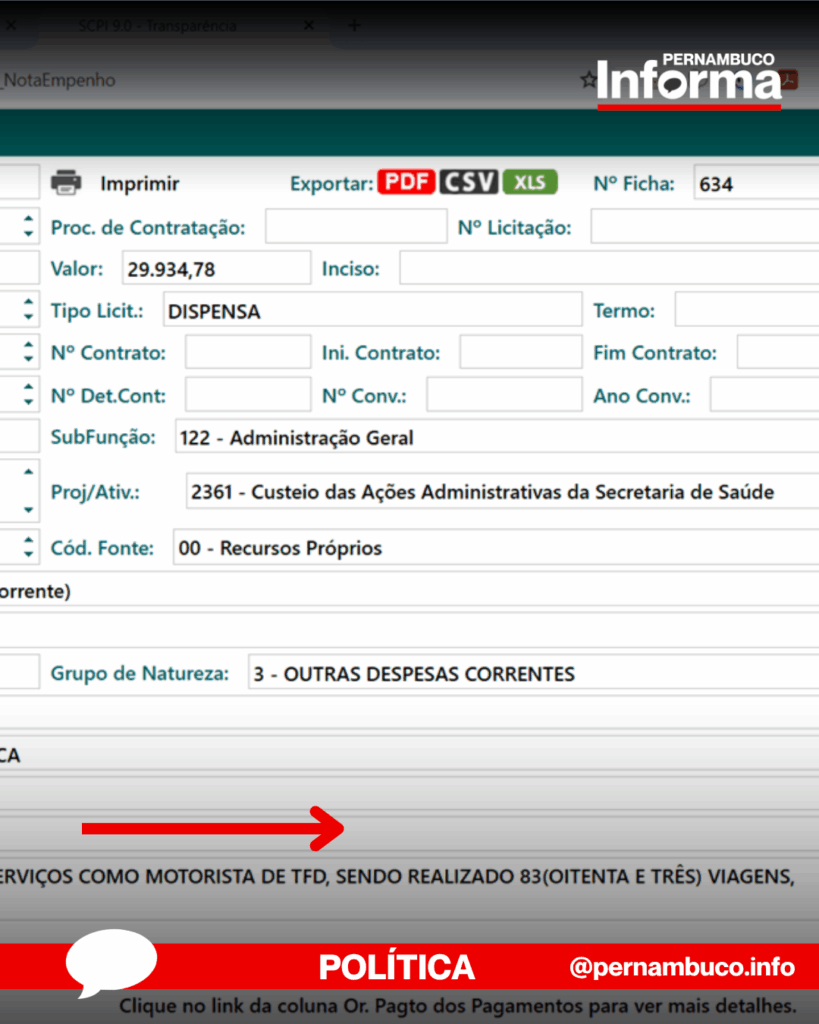Click the empty Proc. de Contratação field
Image resolution: width=819 pixels, height=1024 pixels.
coord(355,227)
